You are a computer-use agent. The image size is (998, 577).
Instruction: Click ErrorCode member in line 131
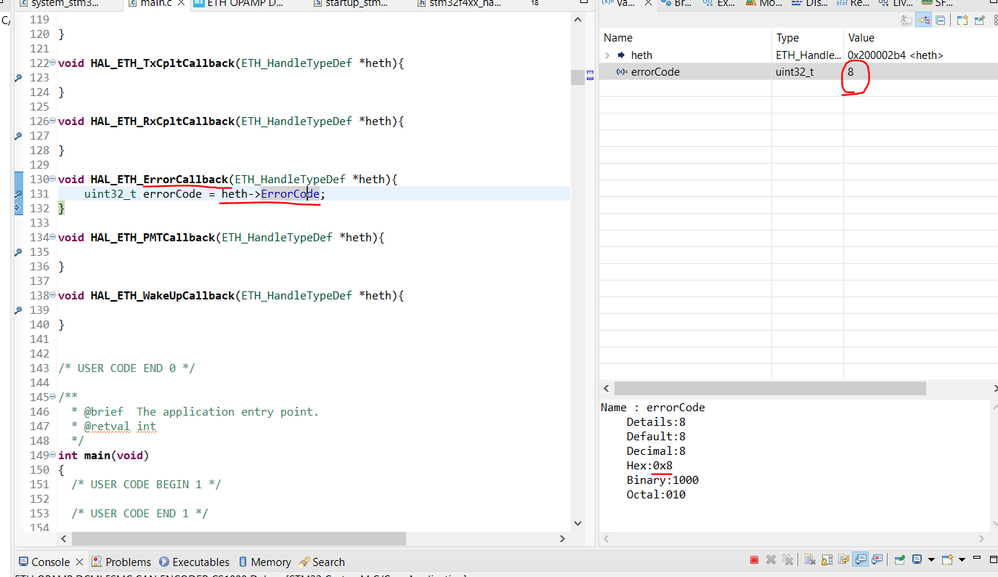pos(290,194)
